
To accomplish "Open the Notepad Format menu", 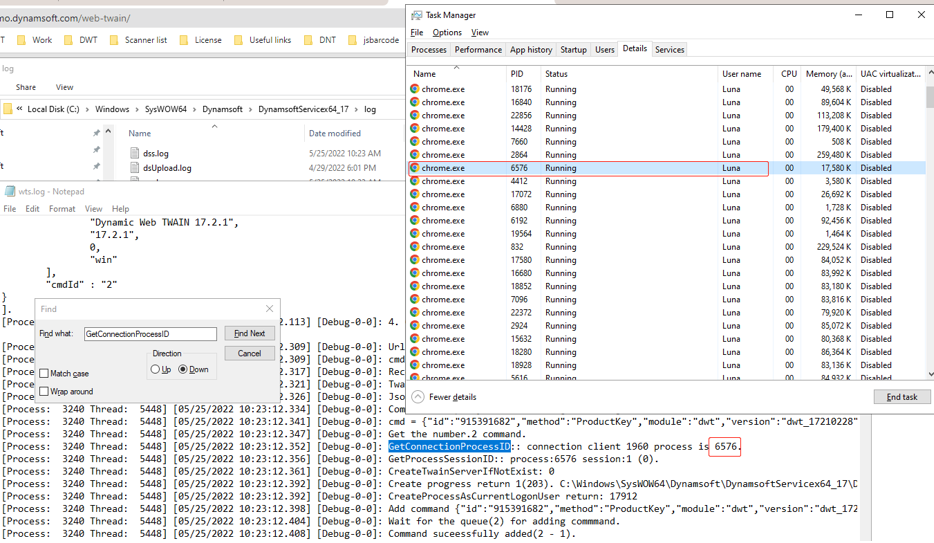I will [x=62, y=209].
